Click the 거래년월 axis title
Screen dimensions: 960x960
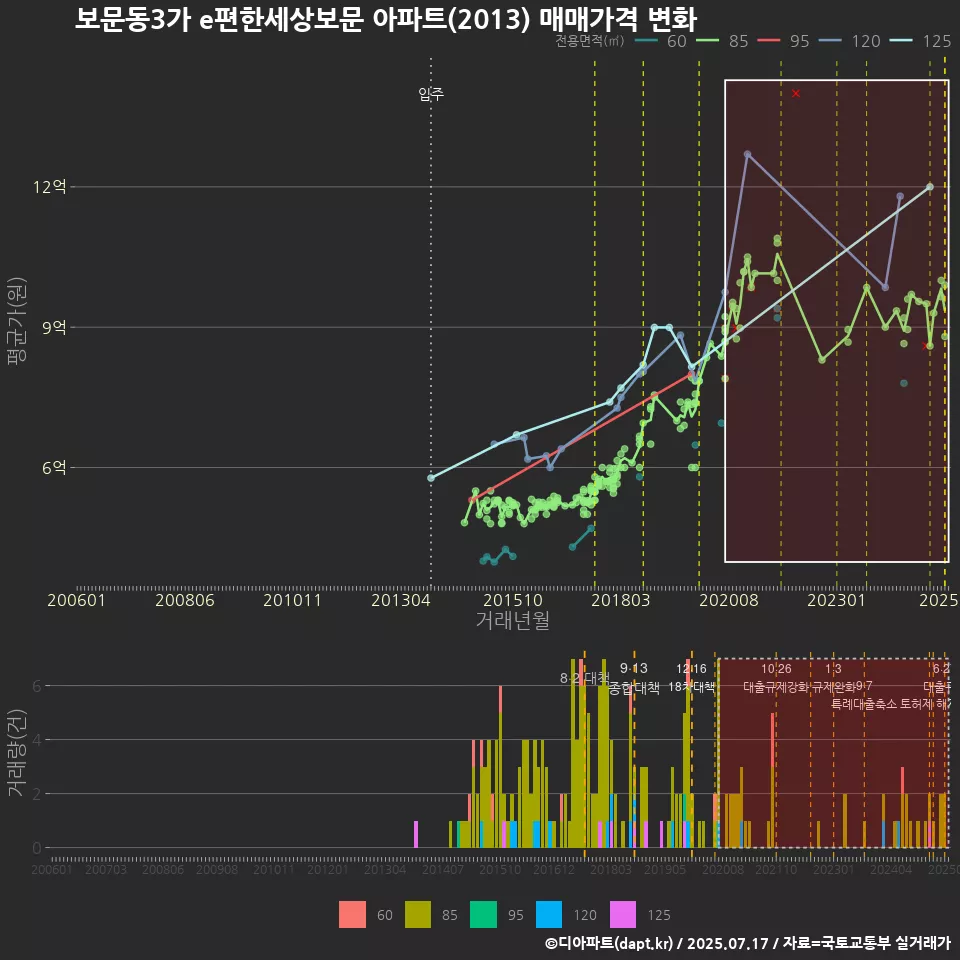(x=512, y=620)
